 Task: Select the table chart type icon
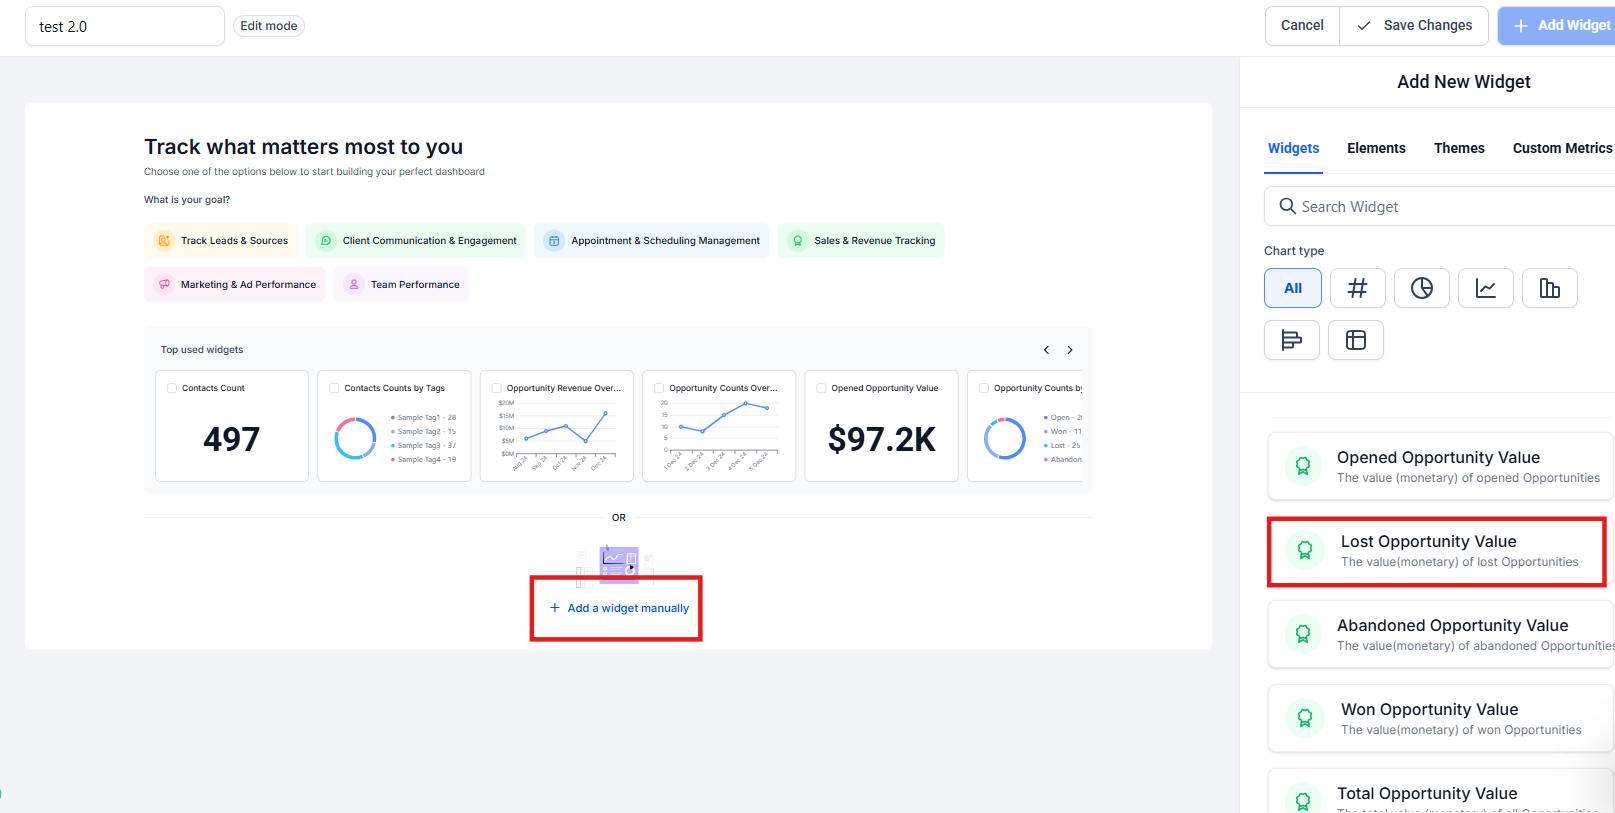1355,340
